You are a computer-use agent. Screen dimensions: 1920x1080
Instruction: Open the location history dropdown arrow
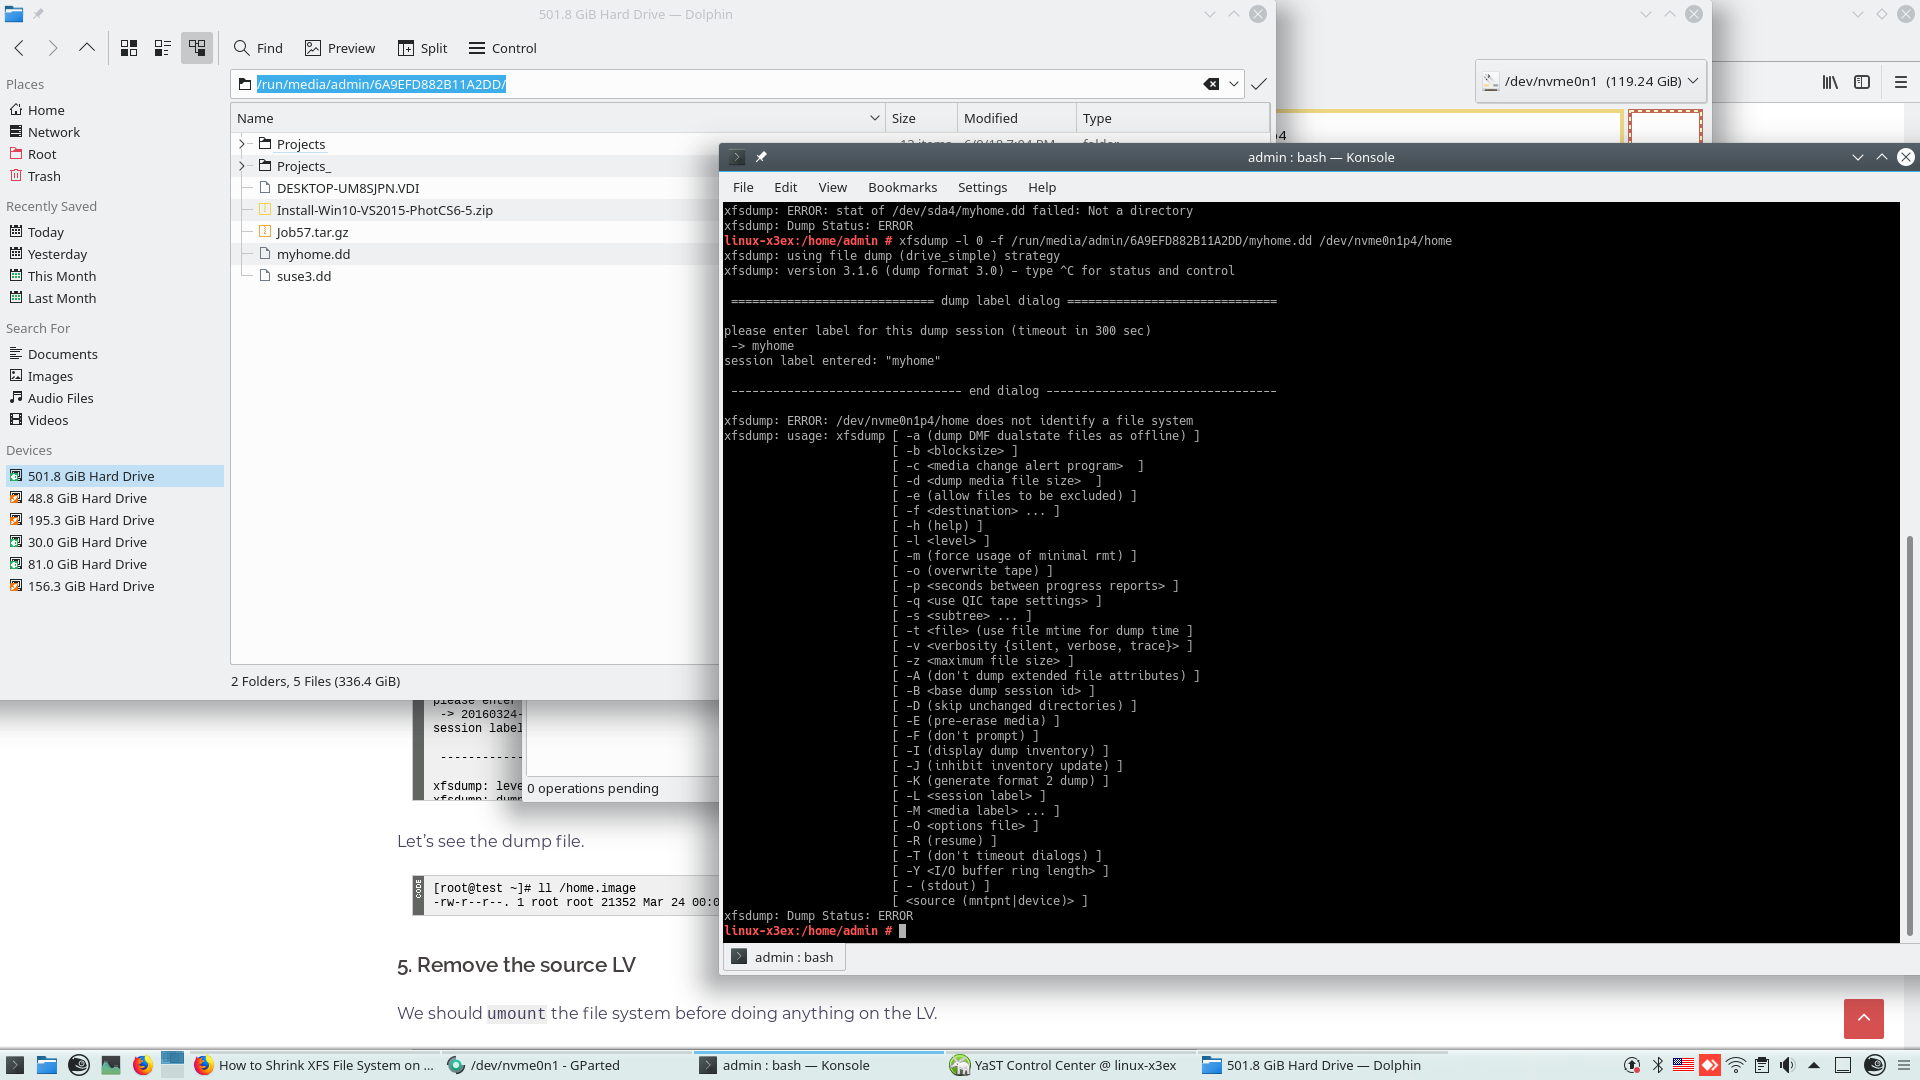click(1234, 84)
